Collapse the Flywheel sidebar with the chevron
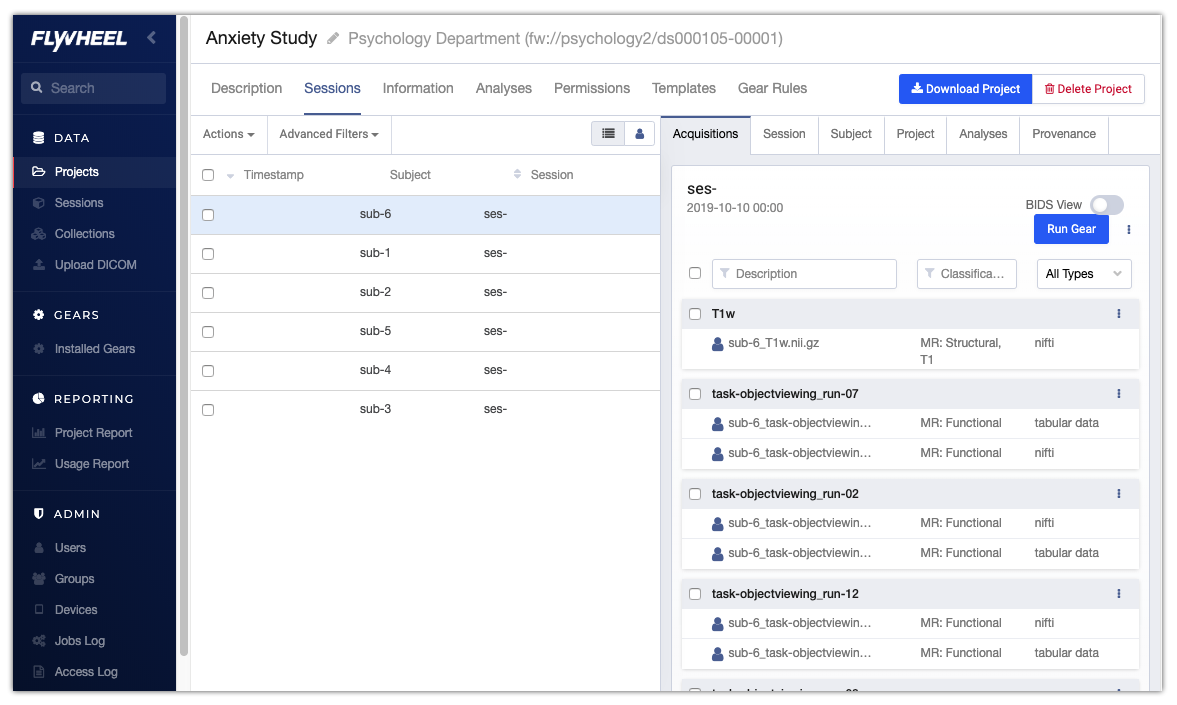This screenshot has width=1177, height=705. coord(152,38)
